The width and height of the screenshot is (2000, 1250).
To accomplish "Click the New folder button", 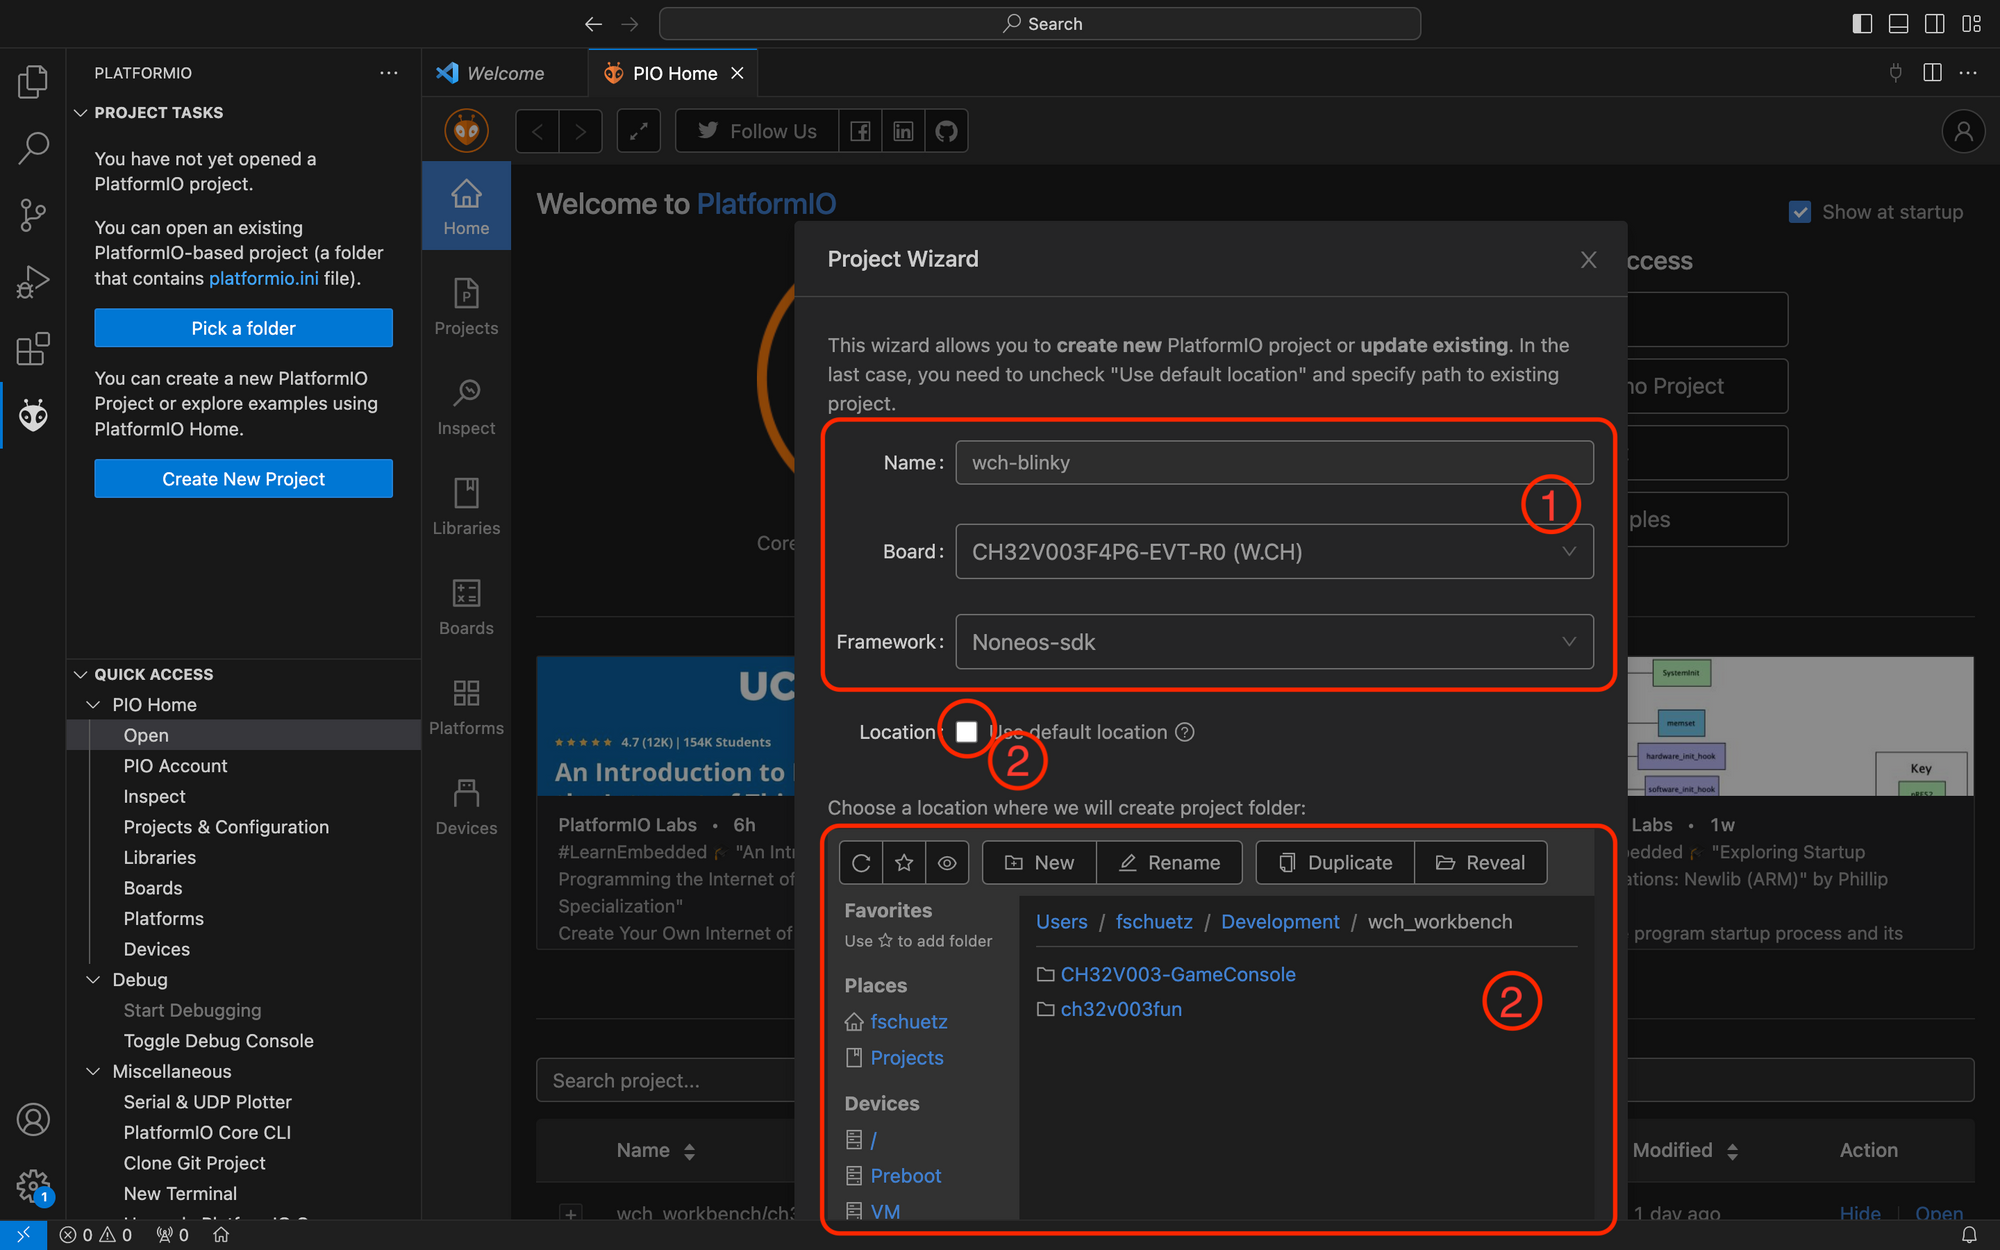I will (x=1039, y=862).
